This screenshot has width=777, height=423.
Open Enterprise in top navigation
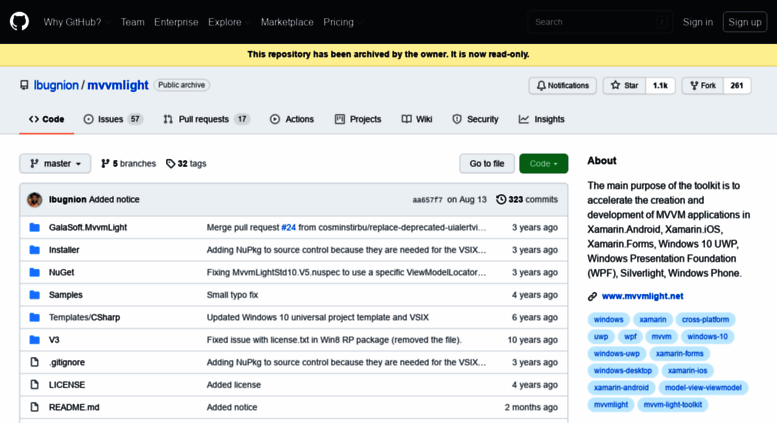176,22
